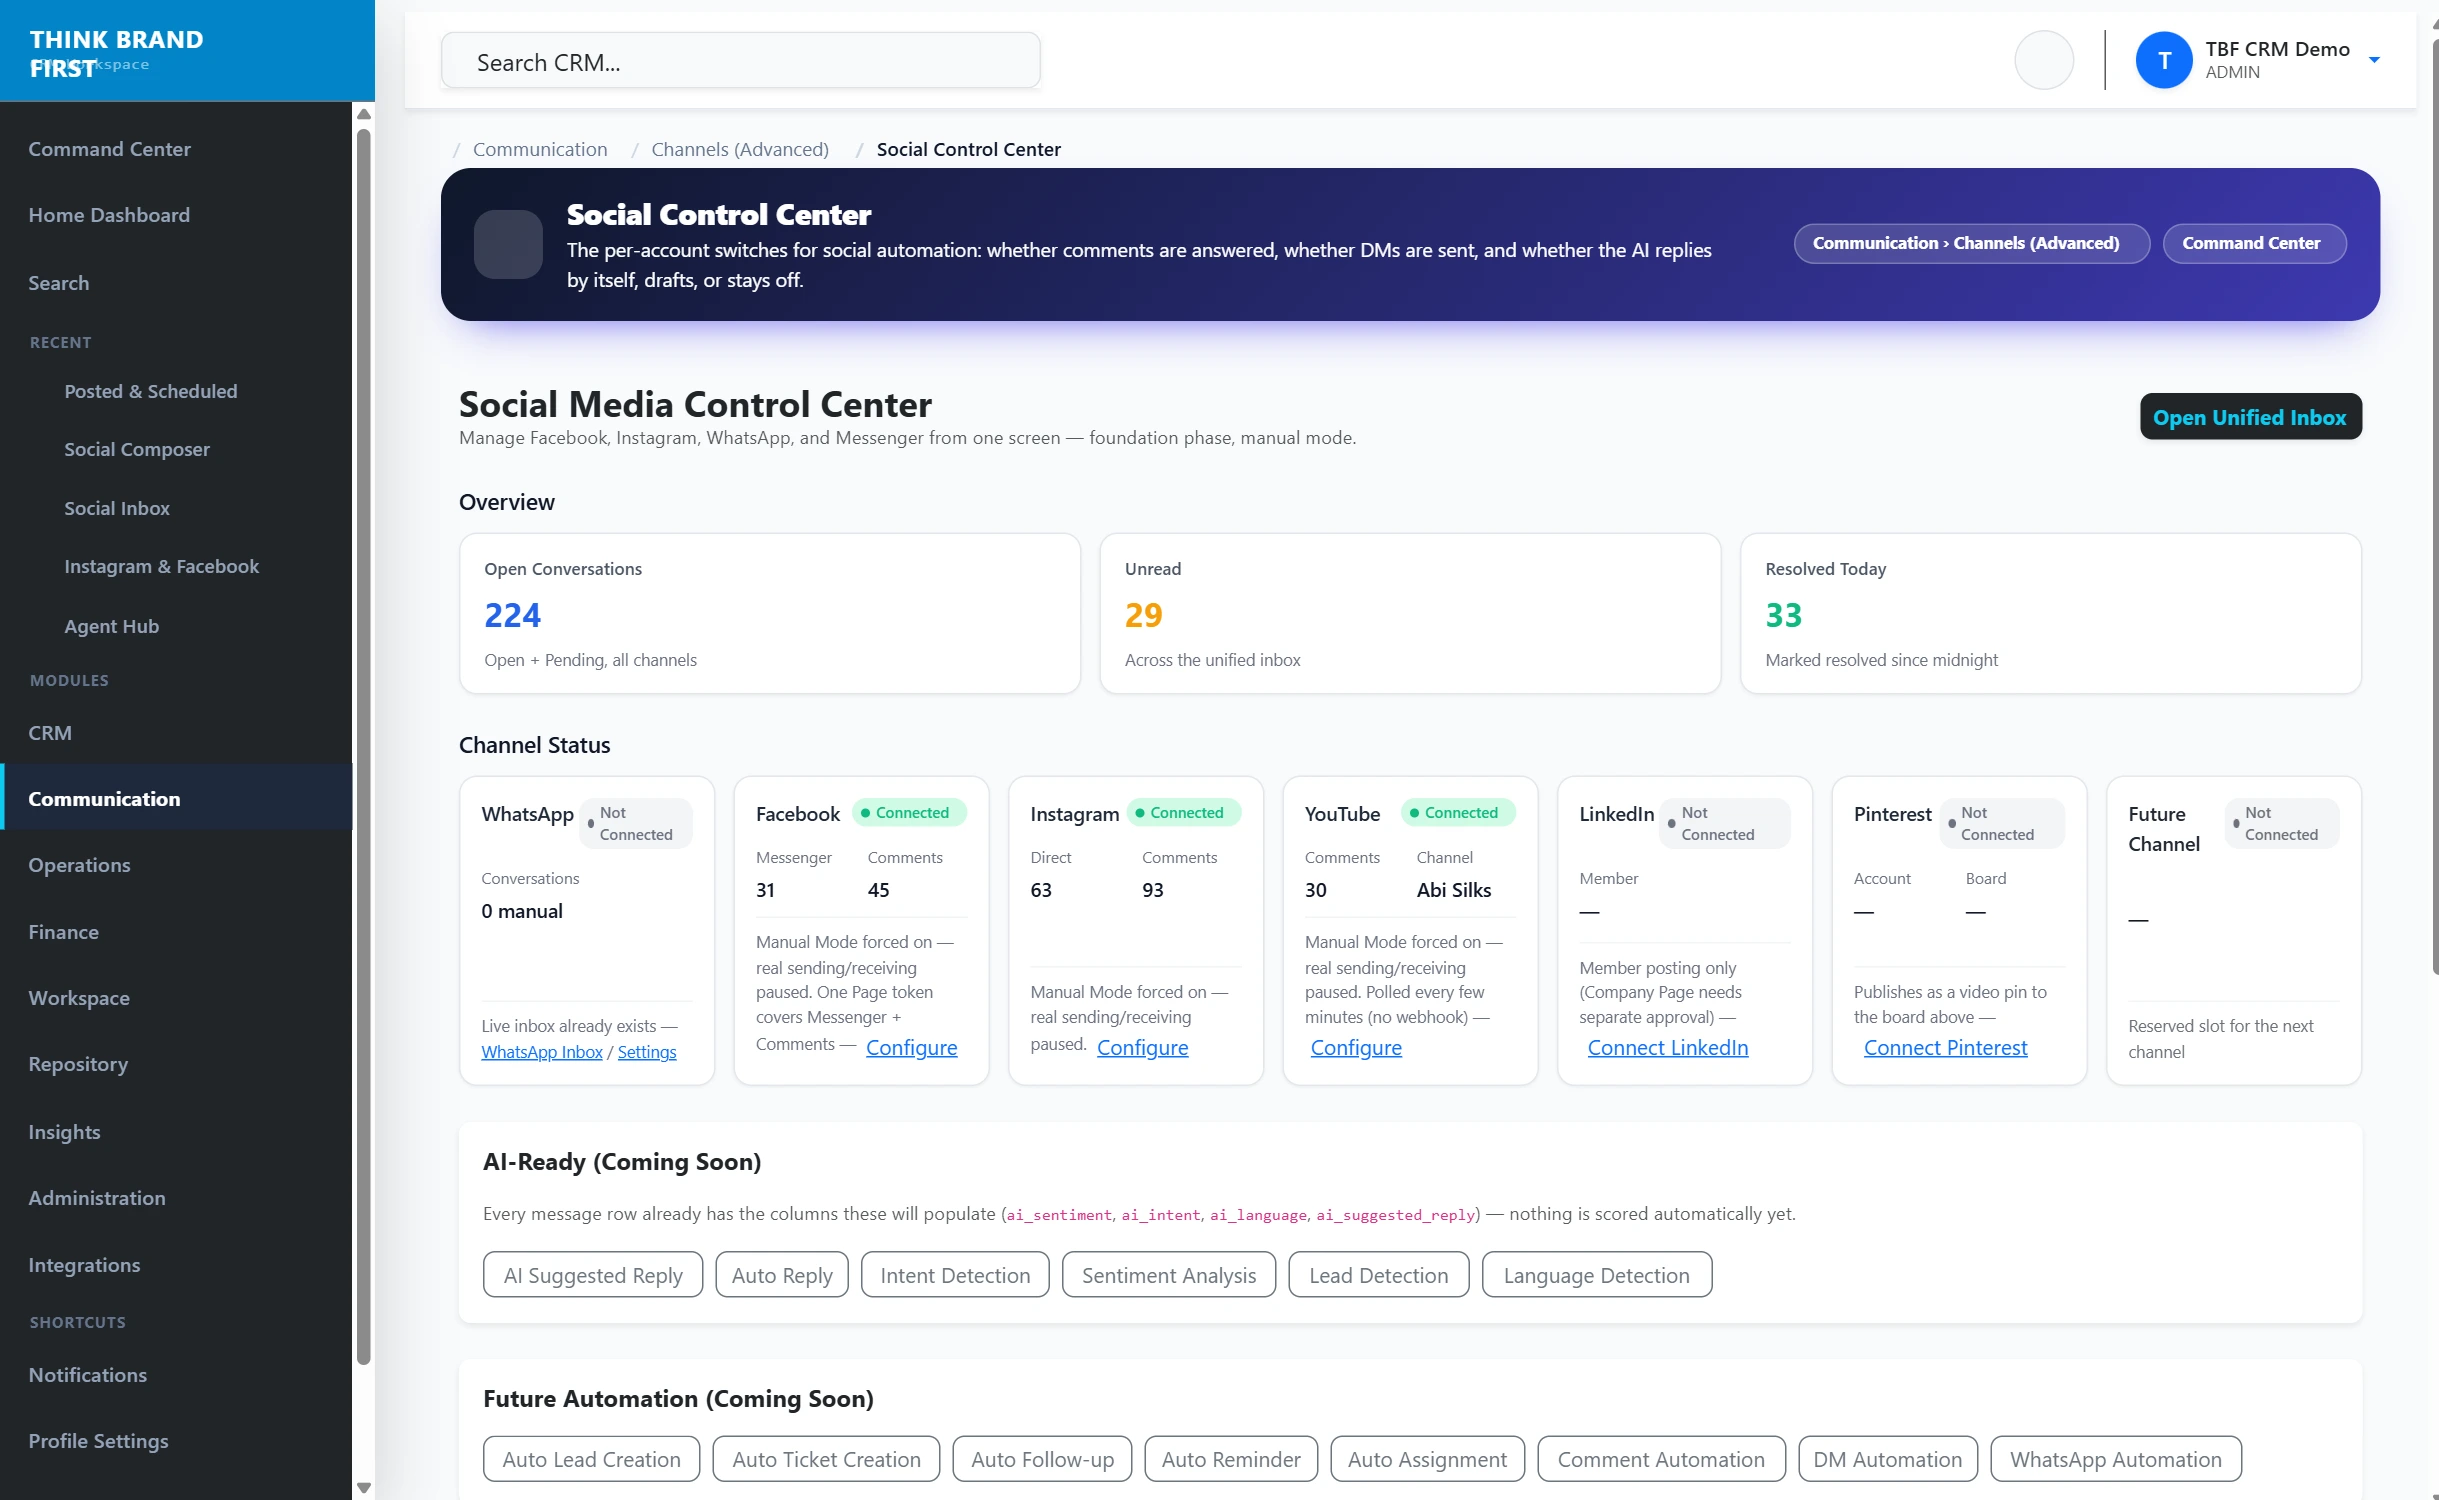Expand the Administration module
The image size is (2439, 1500).
click(97, 1198)
